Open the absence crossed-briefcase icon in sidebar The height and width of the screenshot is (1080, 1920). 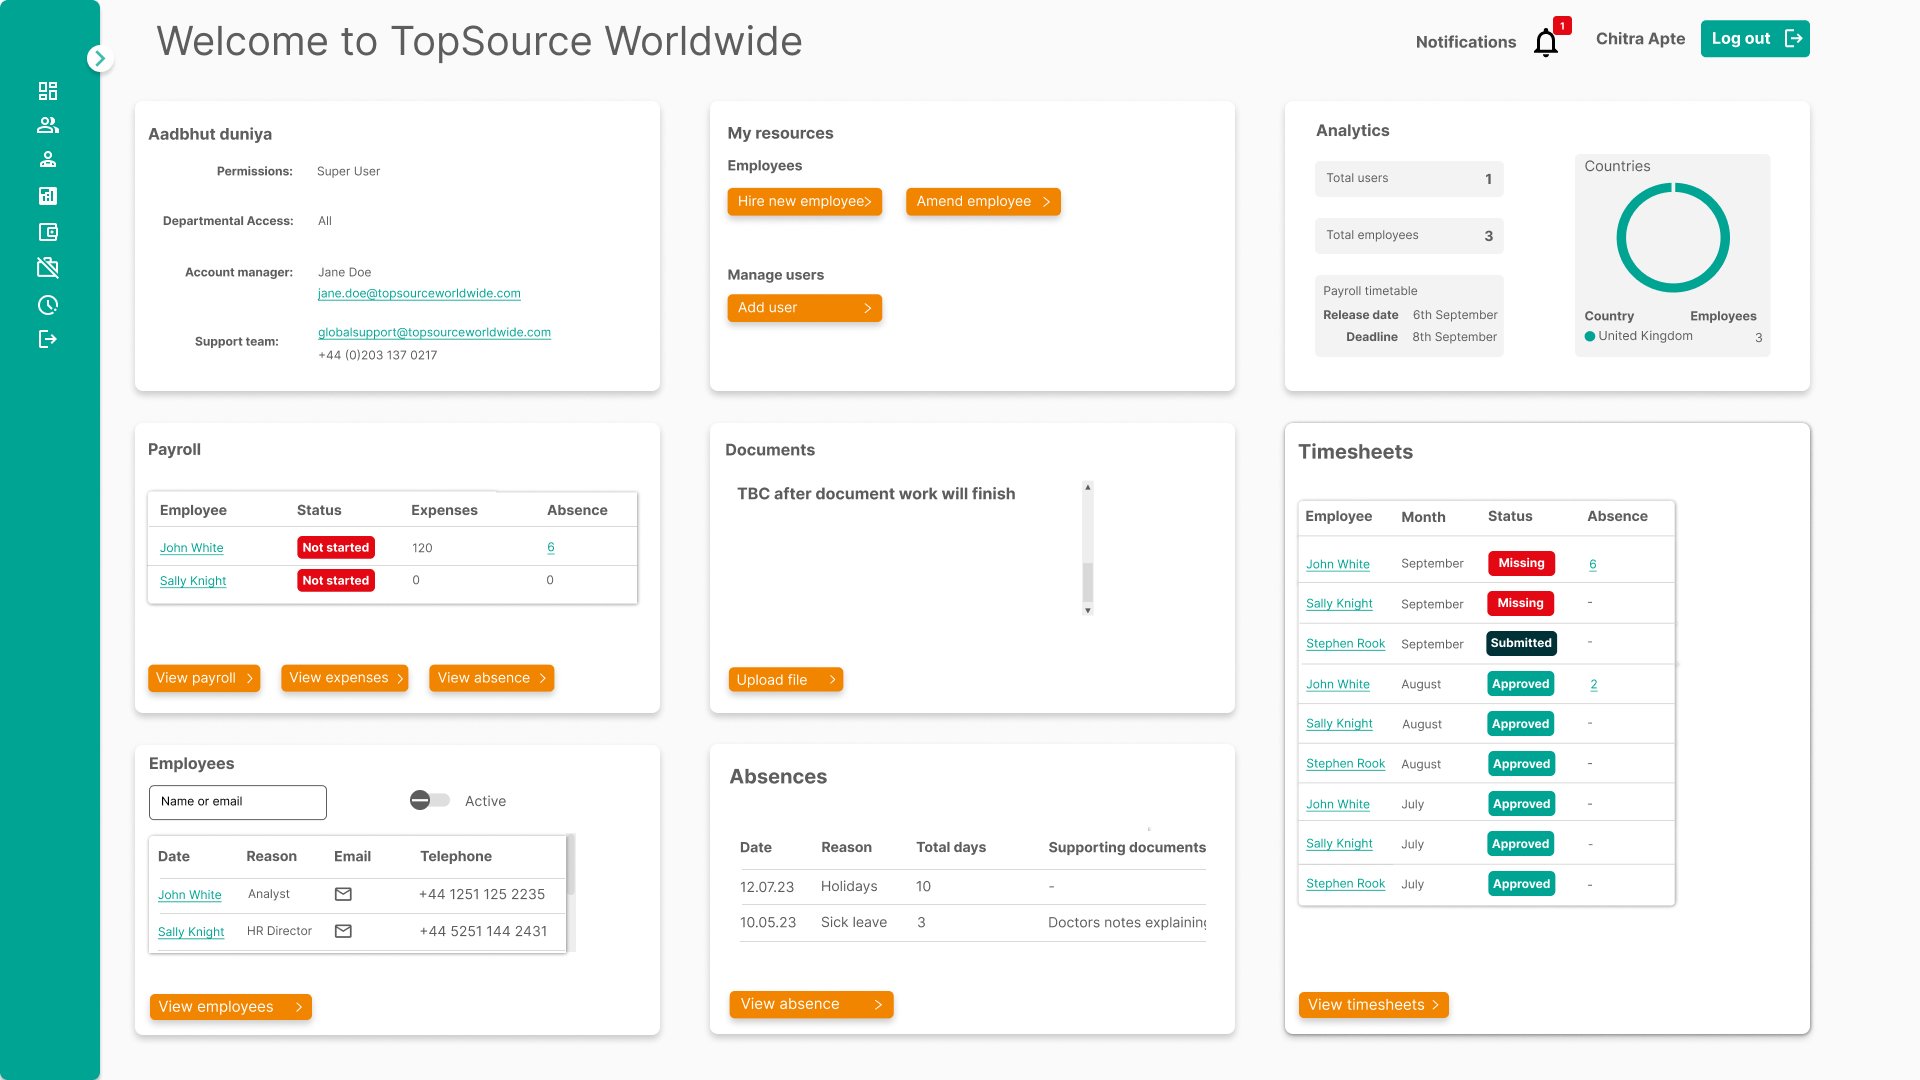(48, 267)
